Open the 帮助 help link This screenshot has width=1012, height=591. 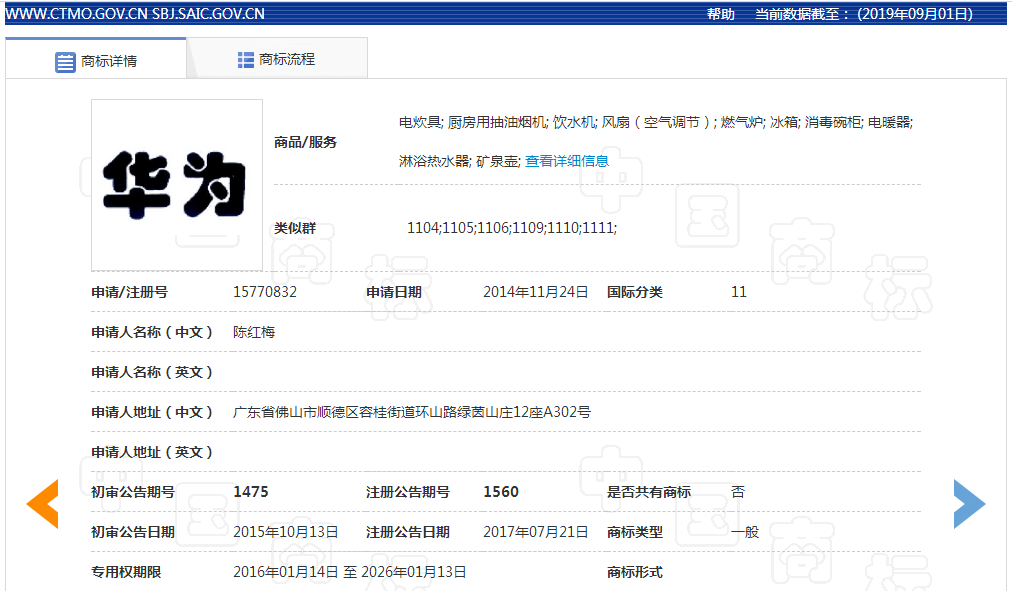point(720,14)
